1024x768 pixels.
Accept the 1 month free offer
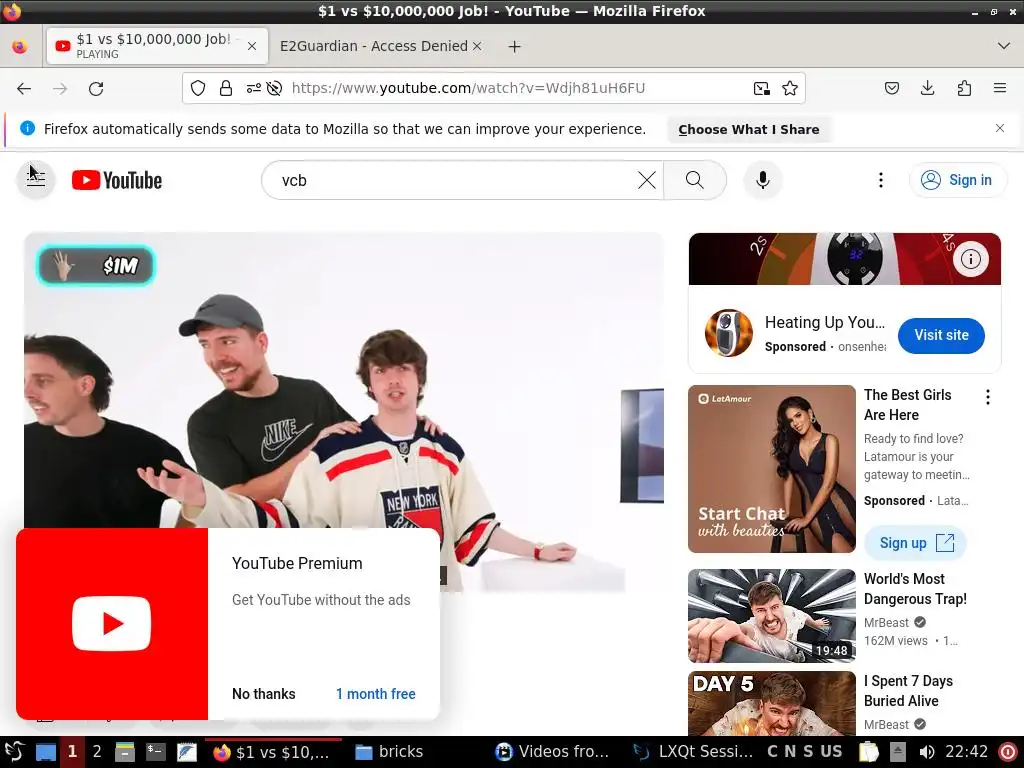[x=376, y=694]
